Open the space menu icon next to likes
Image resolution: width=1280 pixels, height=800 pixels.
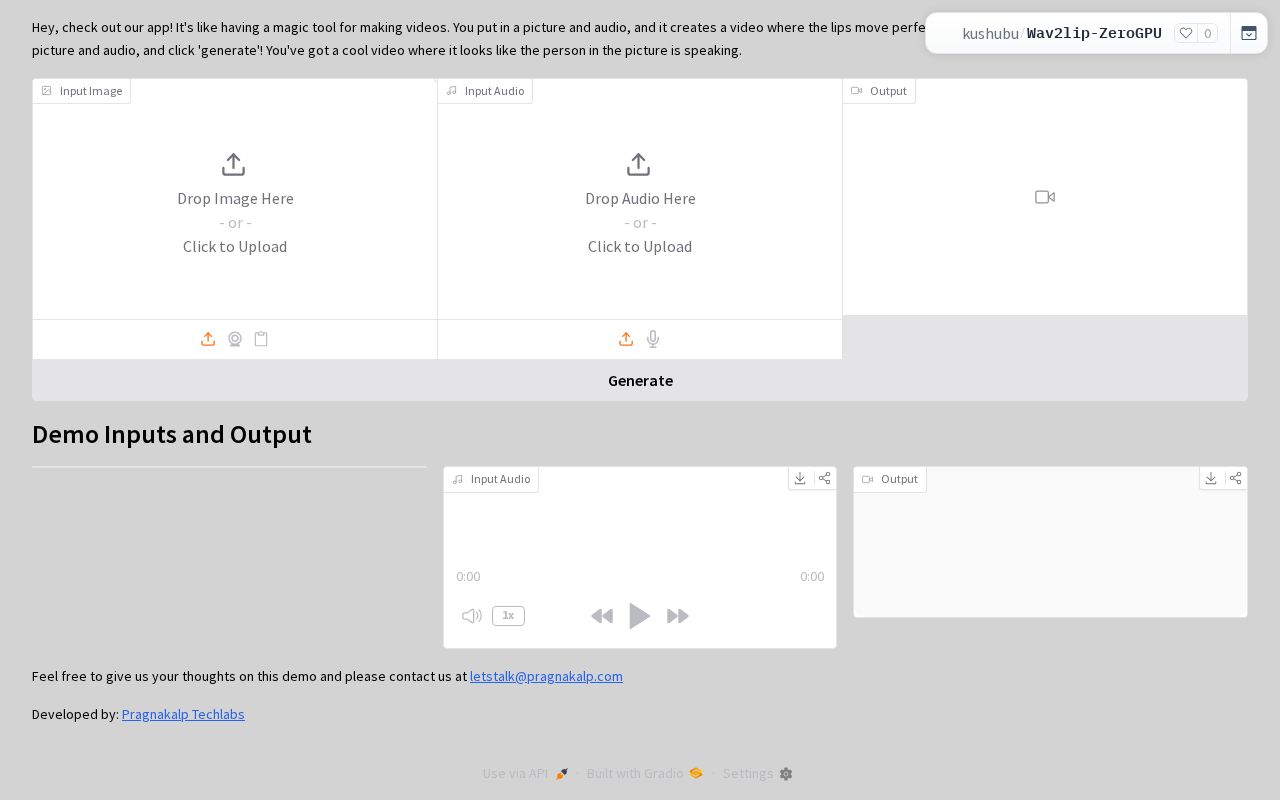tap(1249, 33)
